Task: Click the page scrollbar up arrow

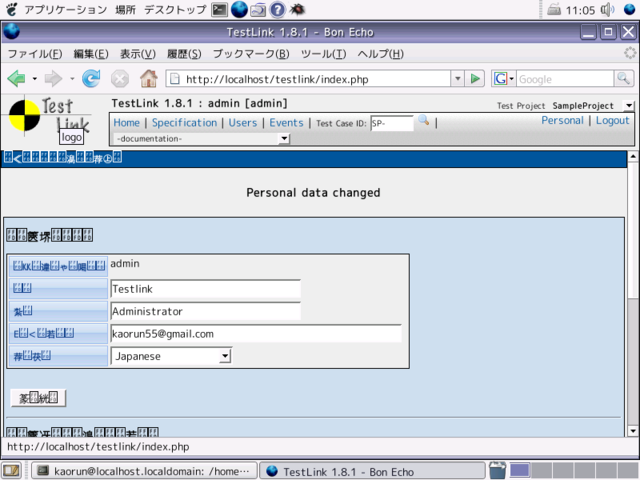Action: click(633, 157)
